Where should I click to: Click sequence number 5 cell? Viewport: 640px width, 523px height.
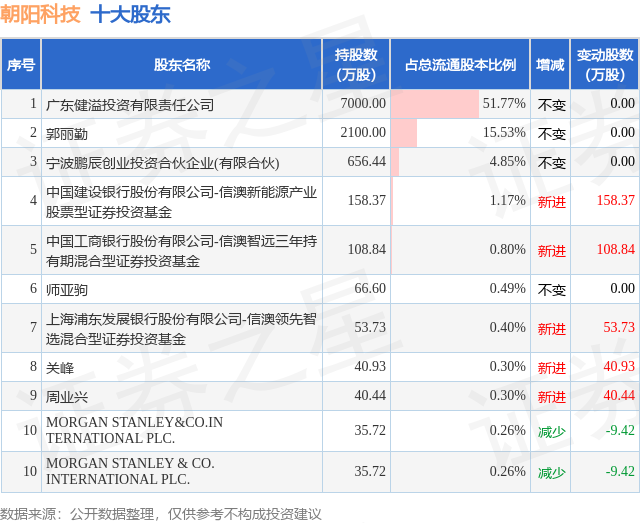tap(21, 249)
